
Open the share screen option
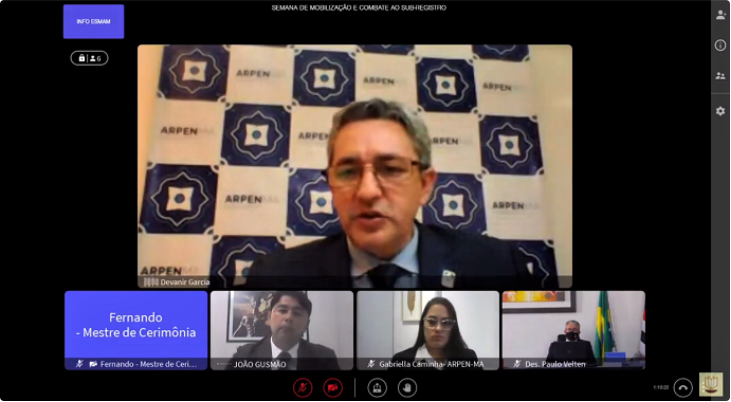[x=377, y=388]
